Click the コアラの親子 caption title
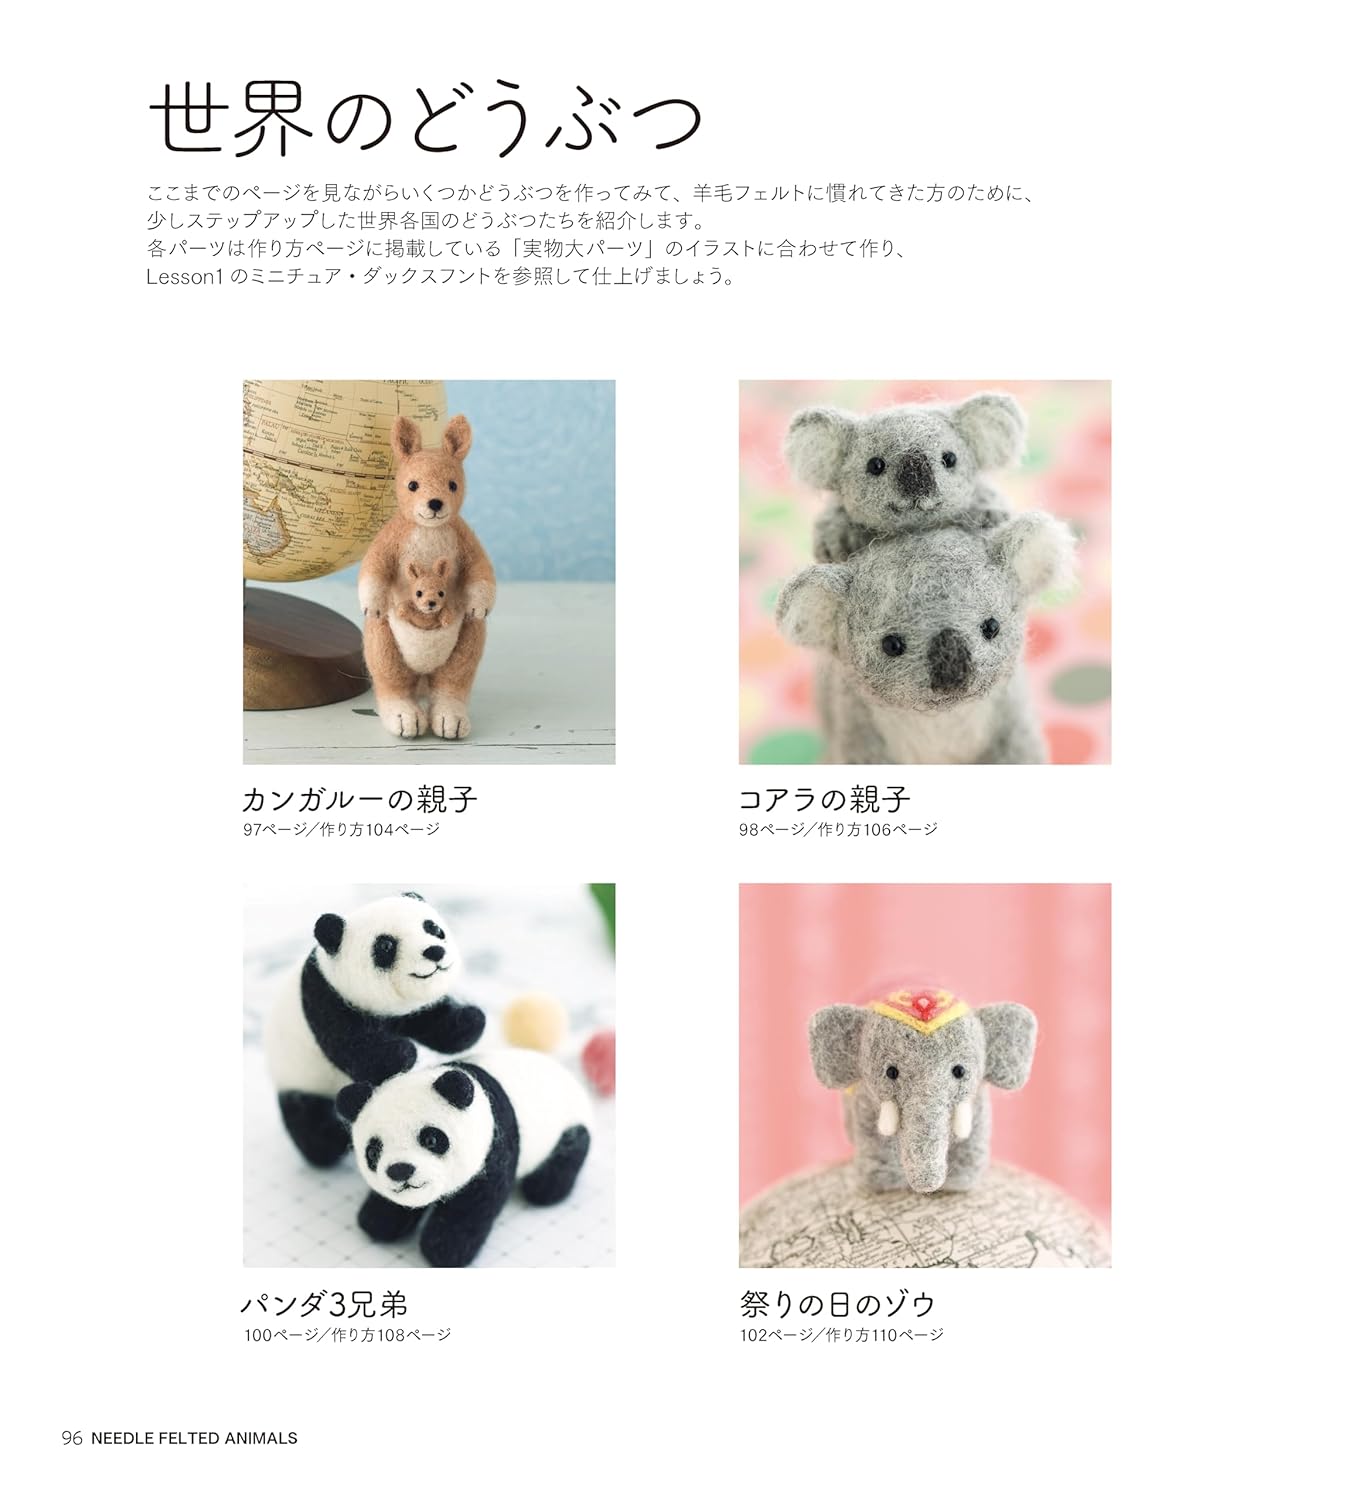1370x1500 pixels. 825,799
